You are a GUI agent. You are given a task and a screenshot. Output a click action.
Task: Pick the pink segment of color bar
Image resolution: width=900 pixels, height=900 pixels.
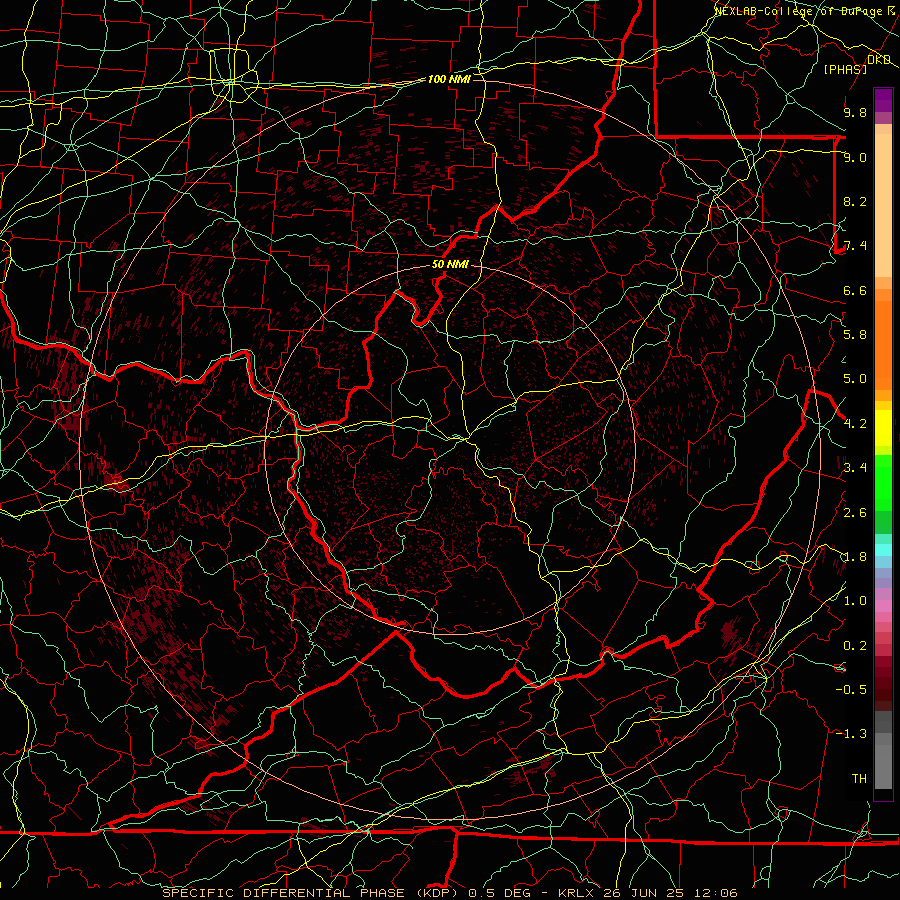pyautogui.click(x=883, y=606)
